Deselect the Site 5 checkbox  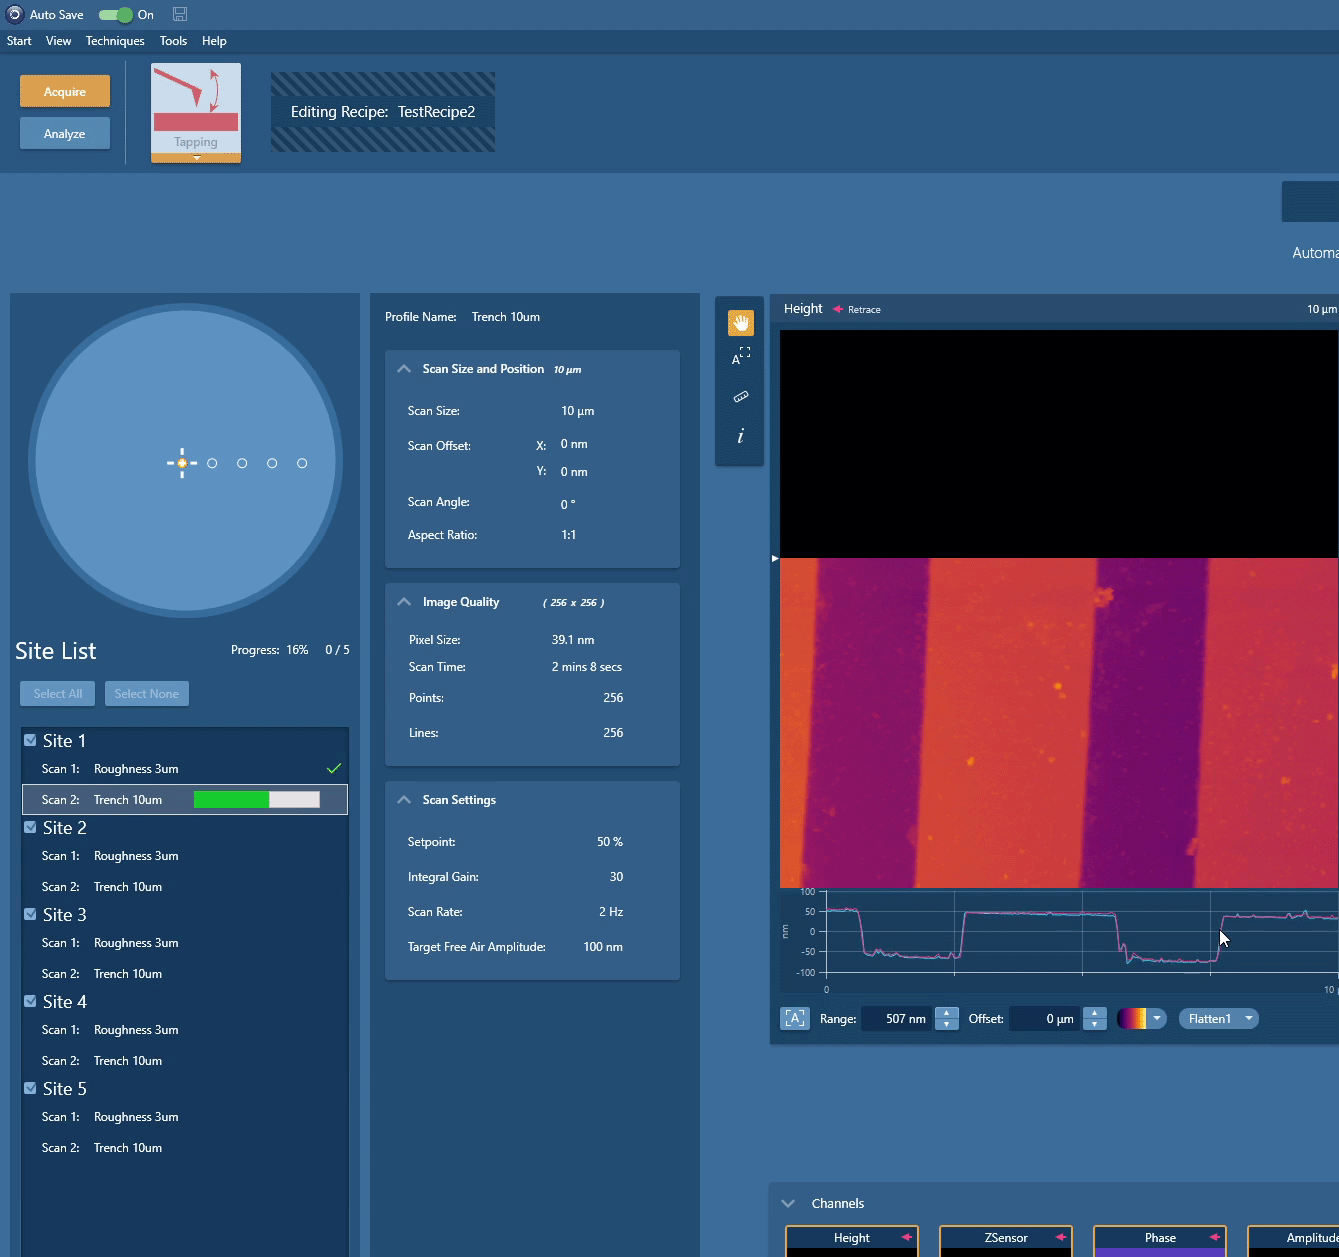click(29, 1088)
